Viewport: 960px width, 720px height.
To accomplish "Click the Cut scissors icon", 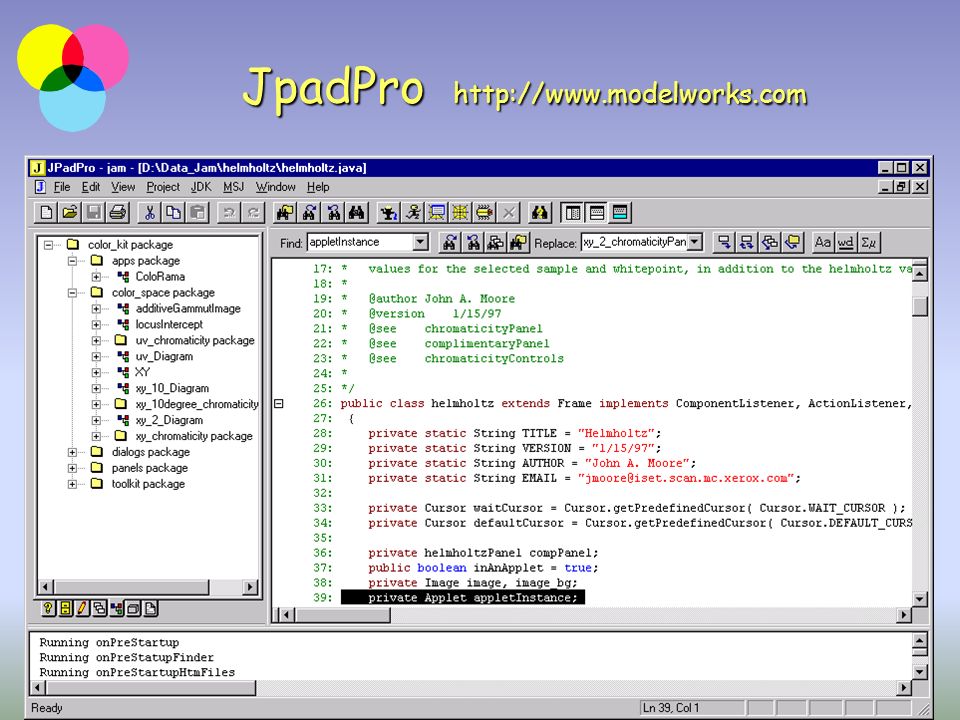I will 149,212.
